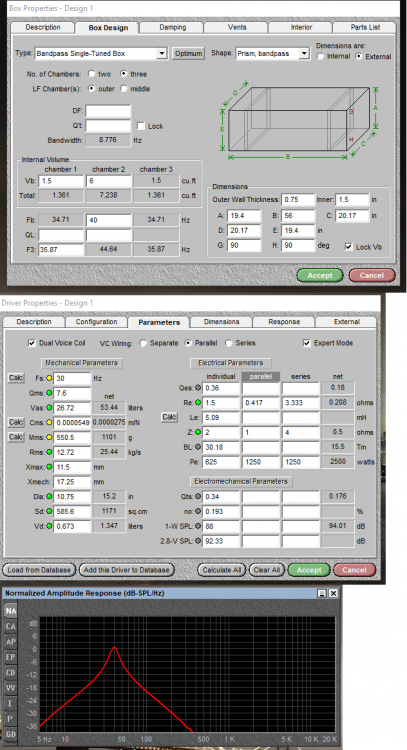Click Add this Driver to Database
The width and height of the screenshot is (407, 750).
[126, 570]
